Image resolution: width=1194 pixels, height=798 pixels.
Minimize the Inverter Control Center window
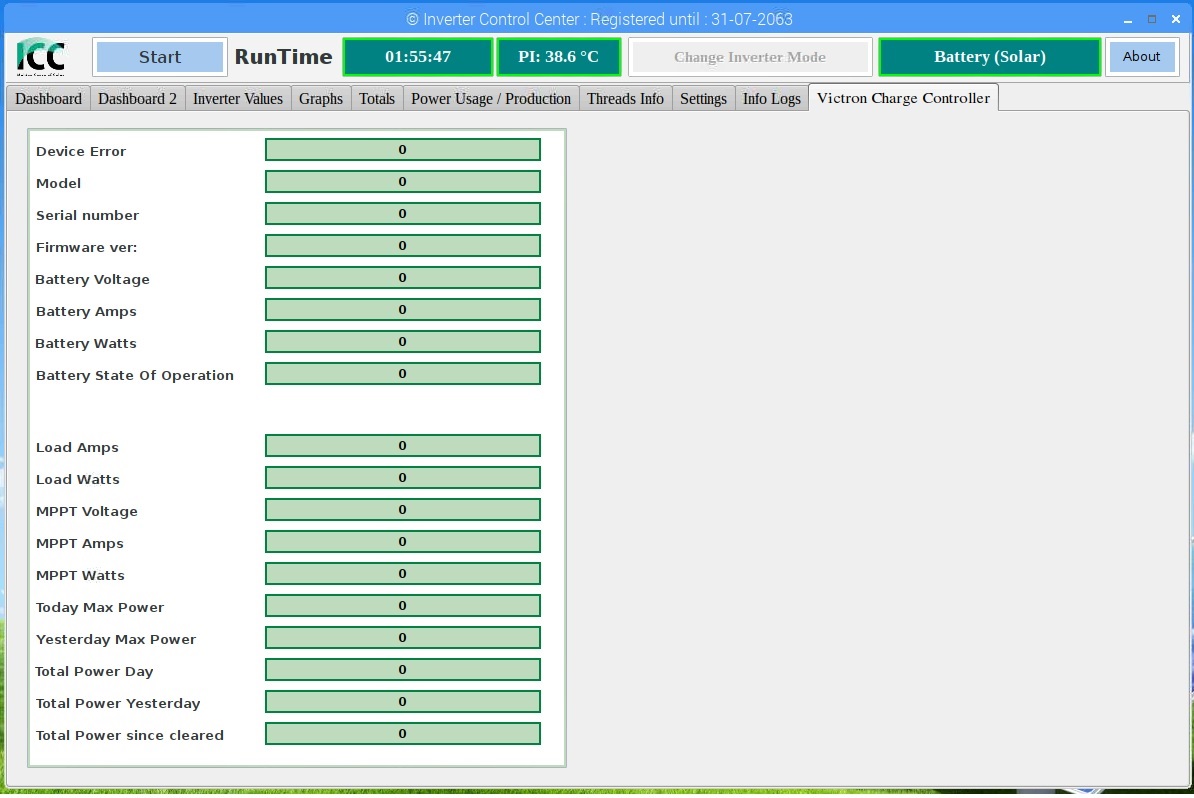[x=1128, y=20]
